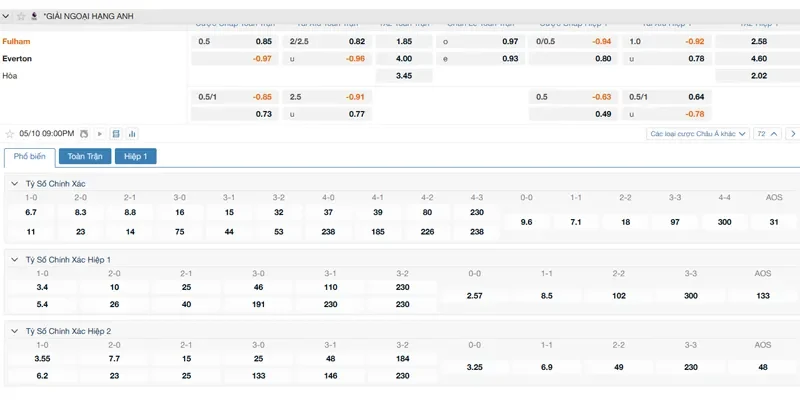The height and width of the screenshot is (400, 800).
Task: Click the jersey icon beside match time
Action: pyautogui.click(x=84, y=133)
